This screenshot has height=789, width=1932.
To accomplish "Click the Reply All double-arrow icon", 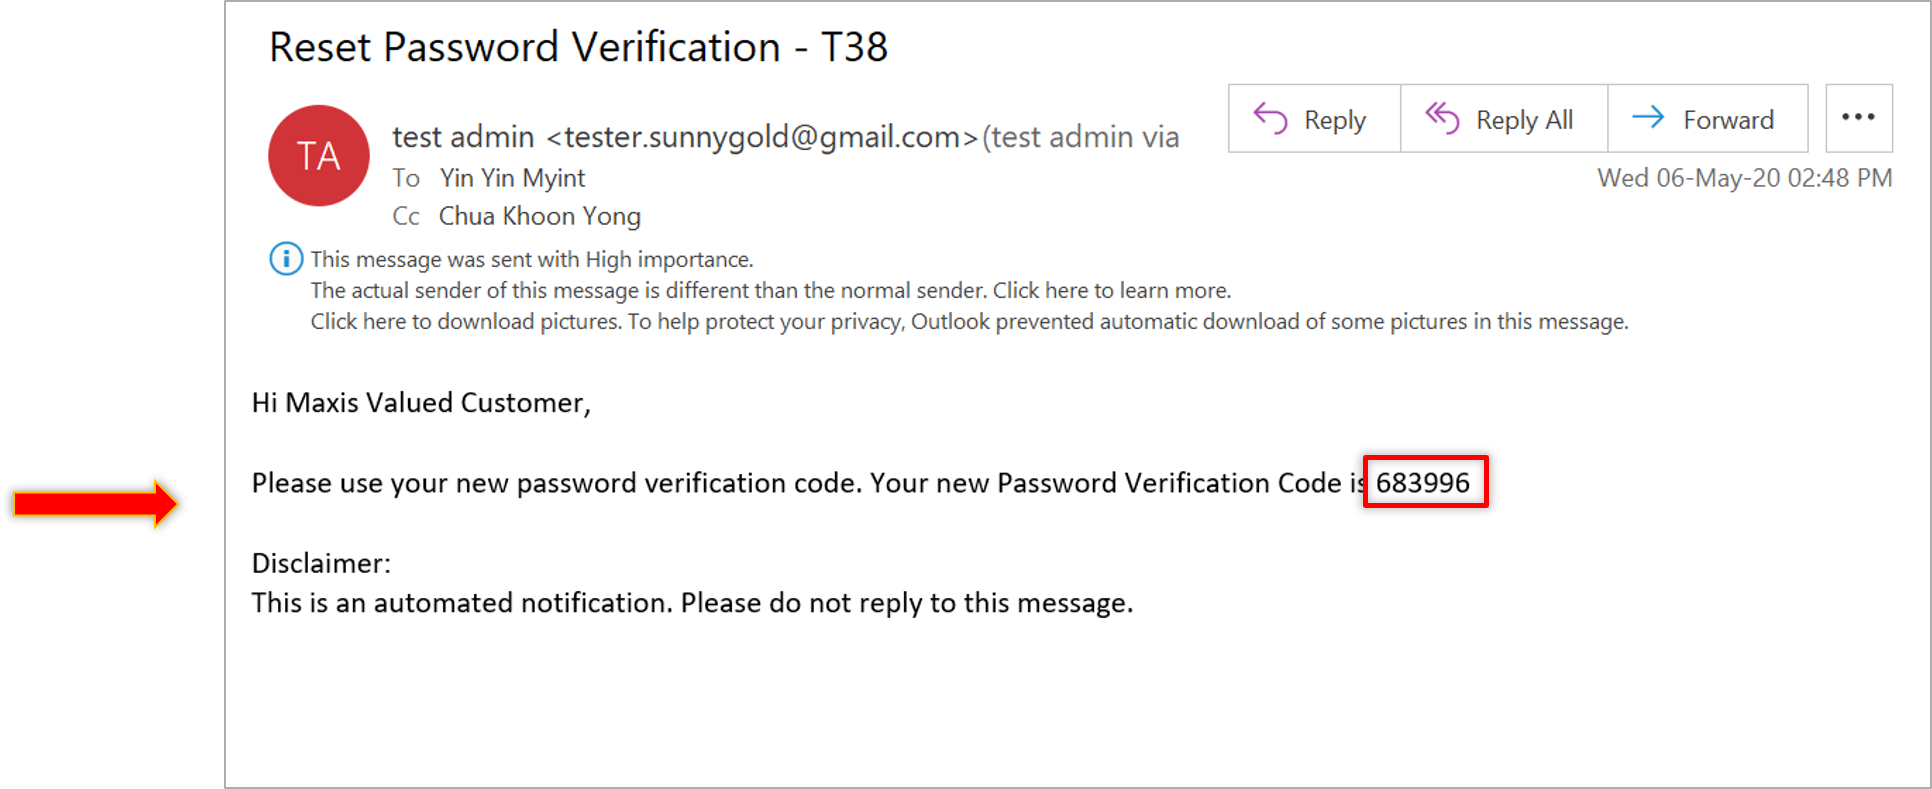I will (x=1442, y=118).
